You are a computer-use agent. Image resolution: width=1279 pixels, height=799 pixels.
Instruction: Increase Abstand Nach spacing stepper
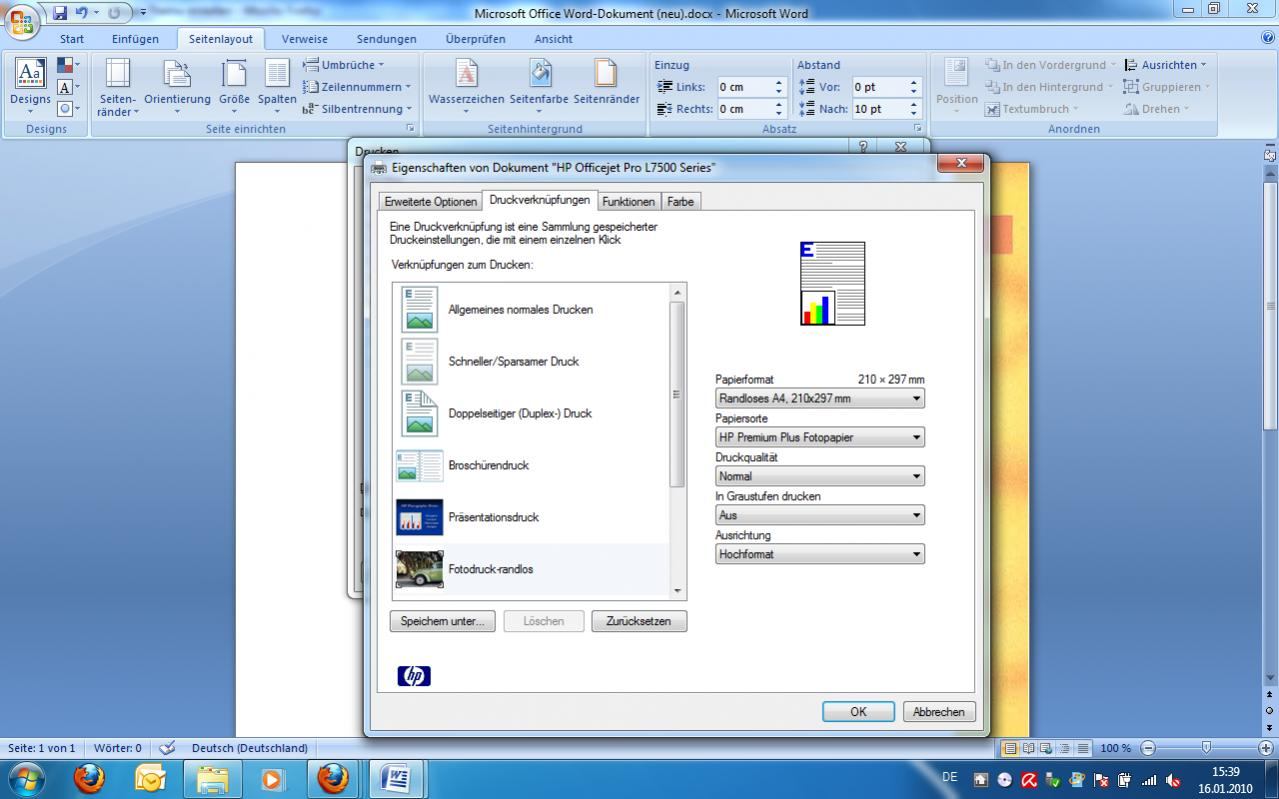[x=913, y=104]
